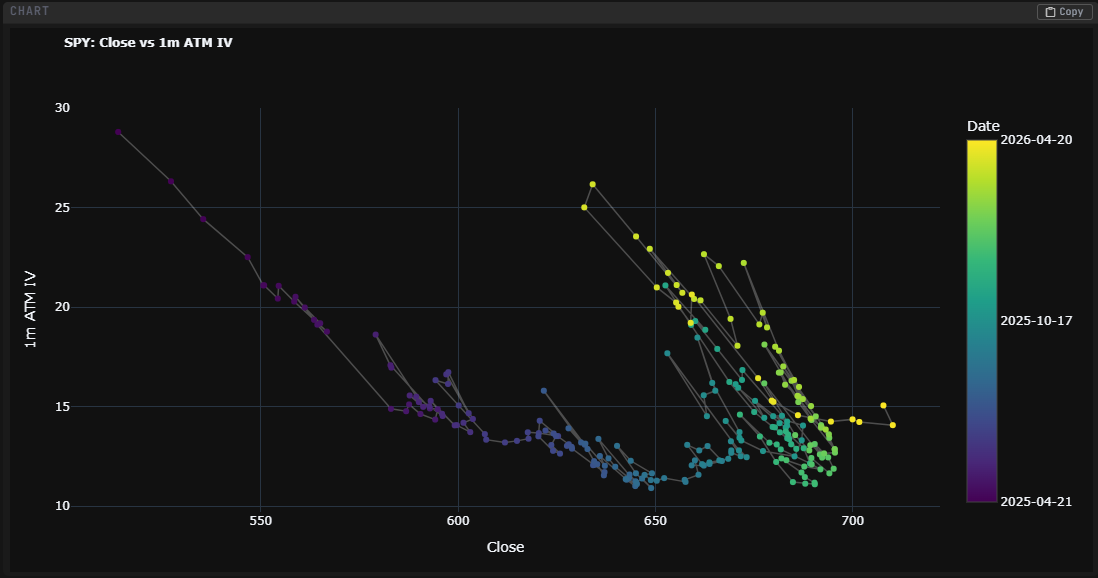Click the 'Date' colorbar title
The image size is (1098, 578).
coord(983,126)
